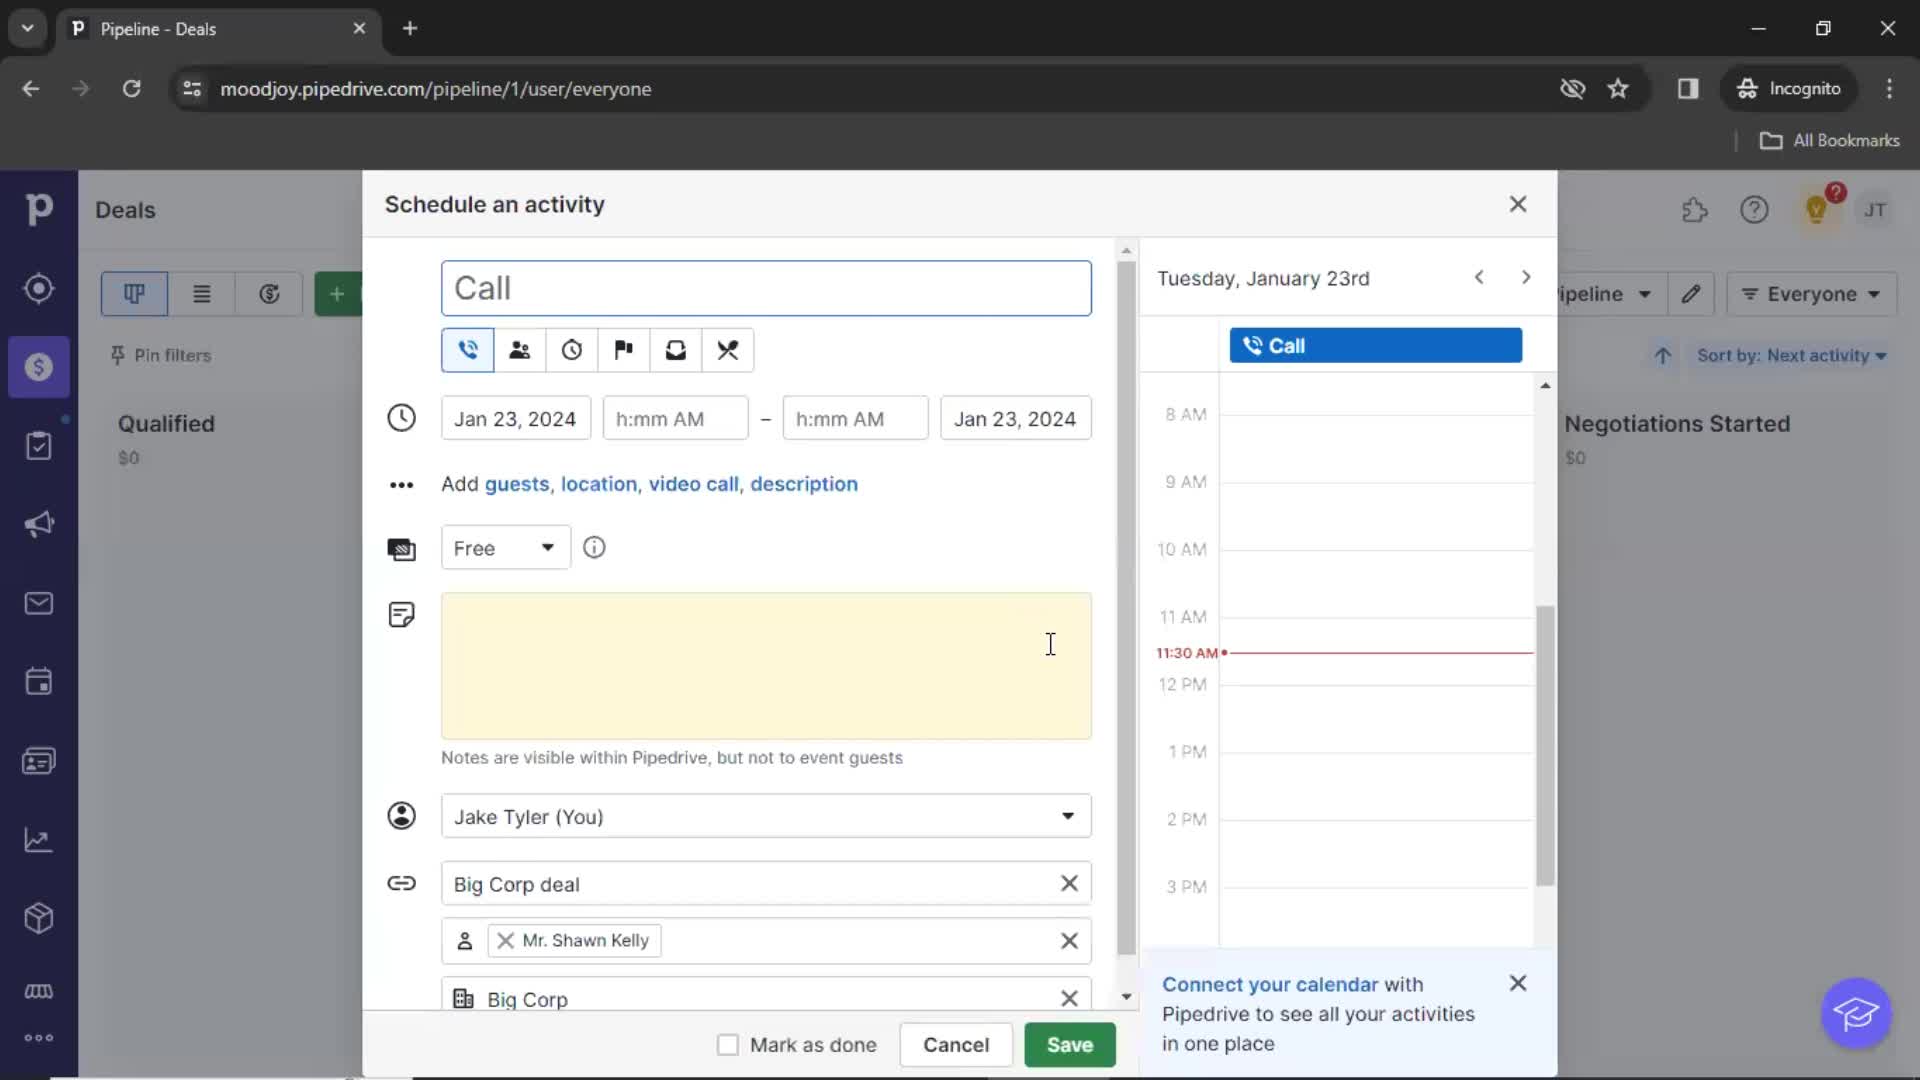Click the link/chain icon for associations
The width and height of the screenshot is (1920, 1080).
tap(401, 884)
